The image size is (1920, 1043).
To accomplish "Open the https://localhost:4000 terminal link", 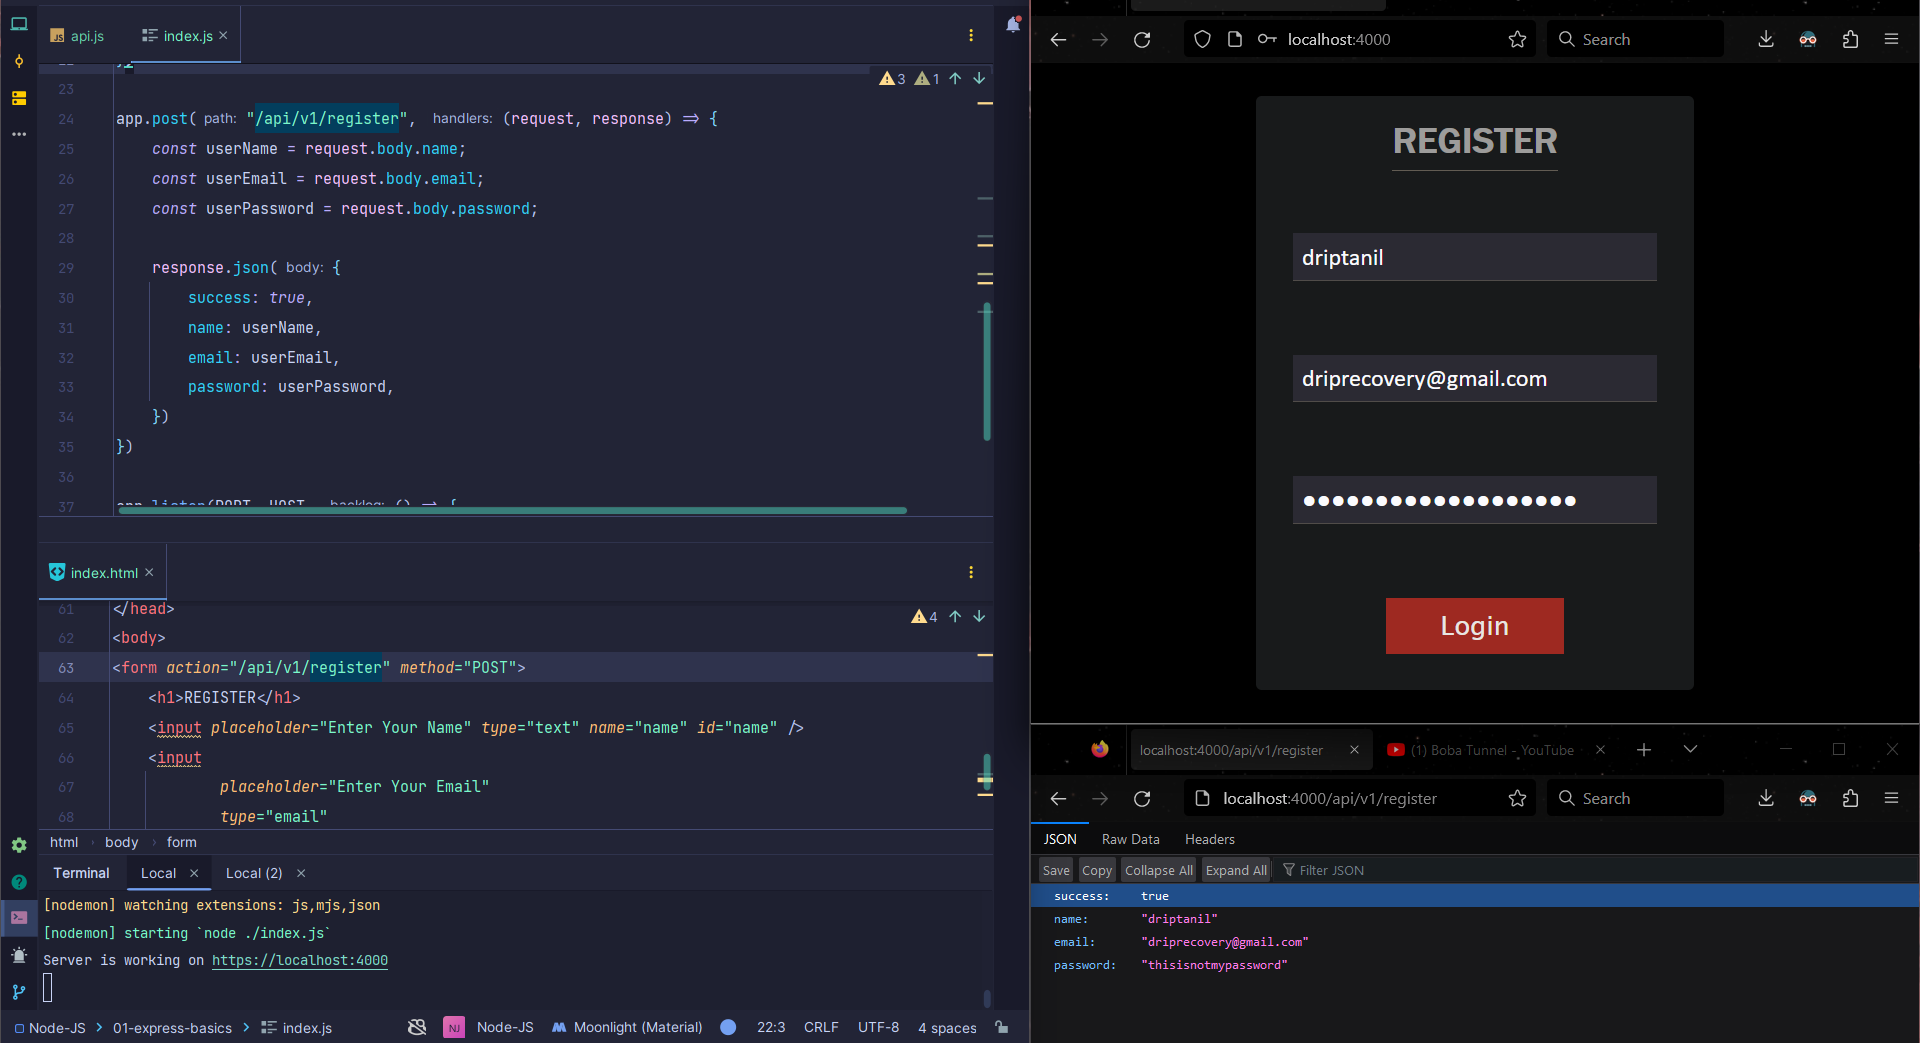I will coord(299,960).
